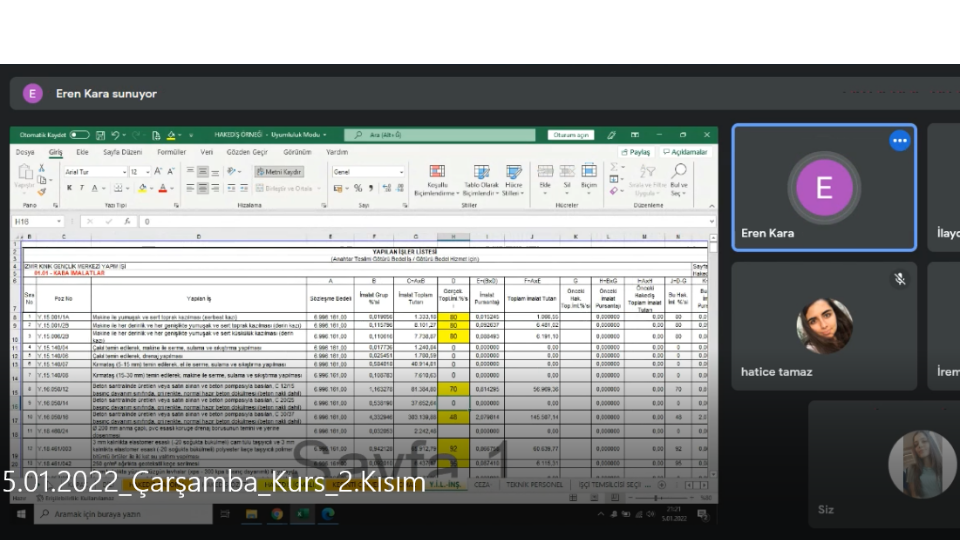Click the Paylaş share button
960x540 pixels.
[x=636, y=152]
